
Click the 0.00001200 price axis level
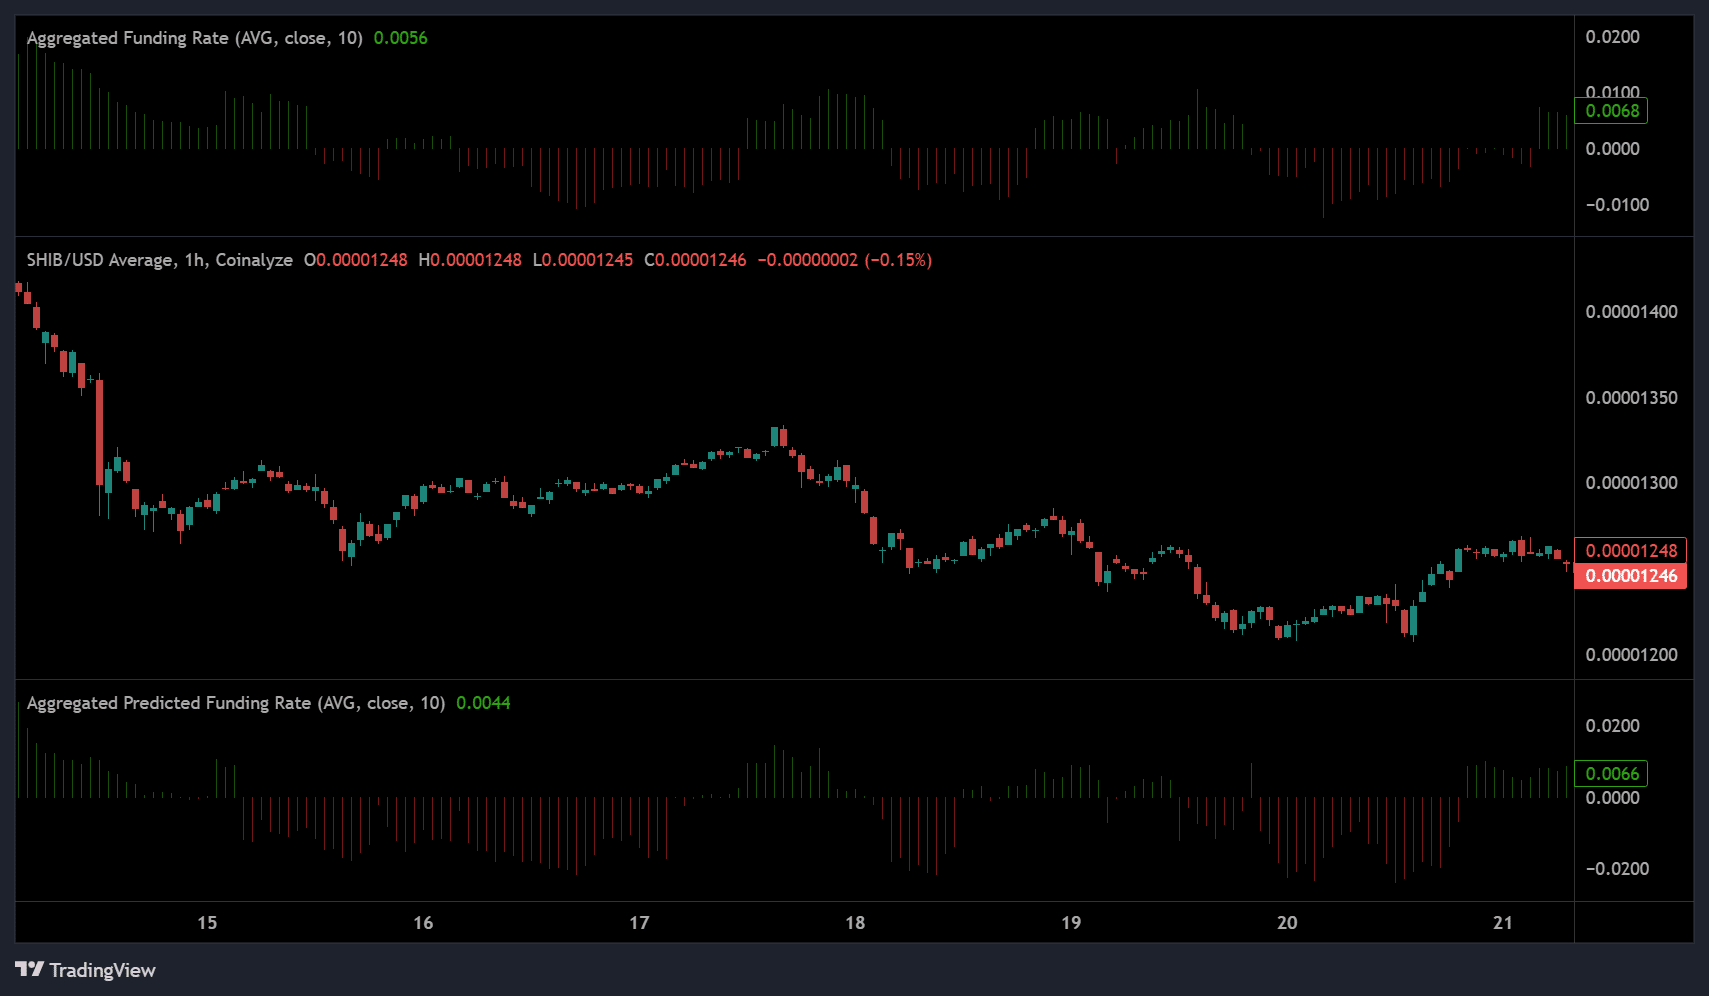[1631, 655]
